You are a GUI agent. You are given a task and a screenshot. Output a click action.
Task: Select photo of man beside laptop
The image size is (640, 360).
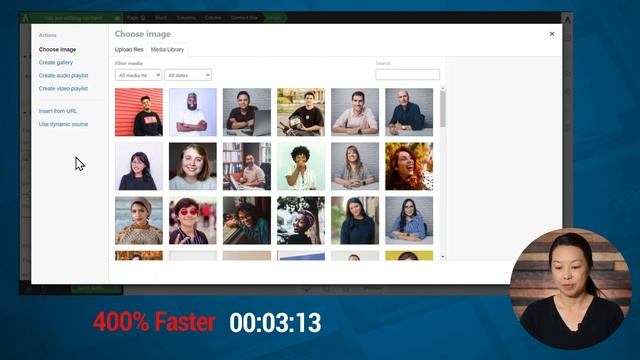[x=247, y=112]
